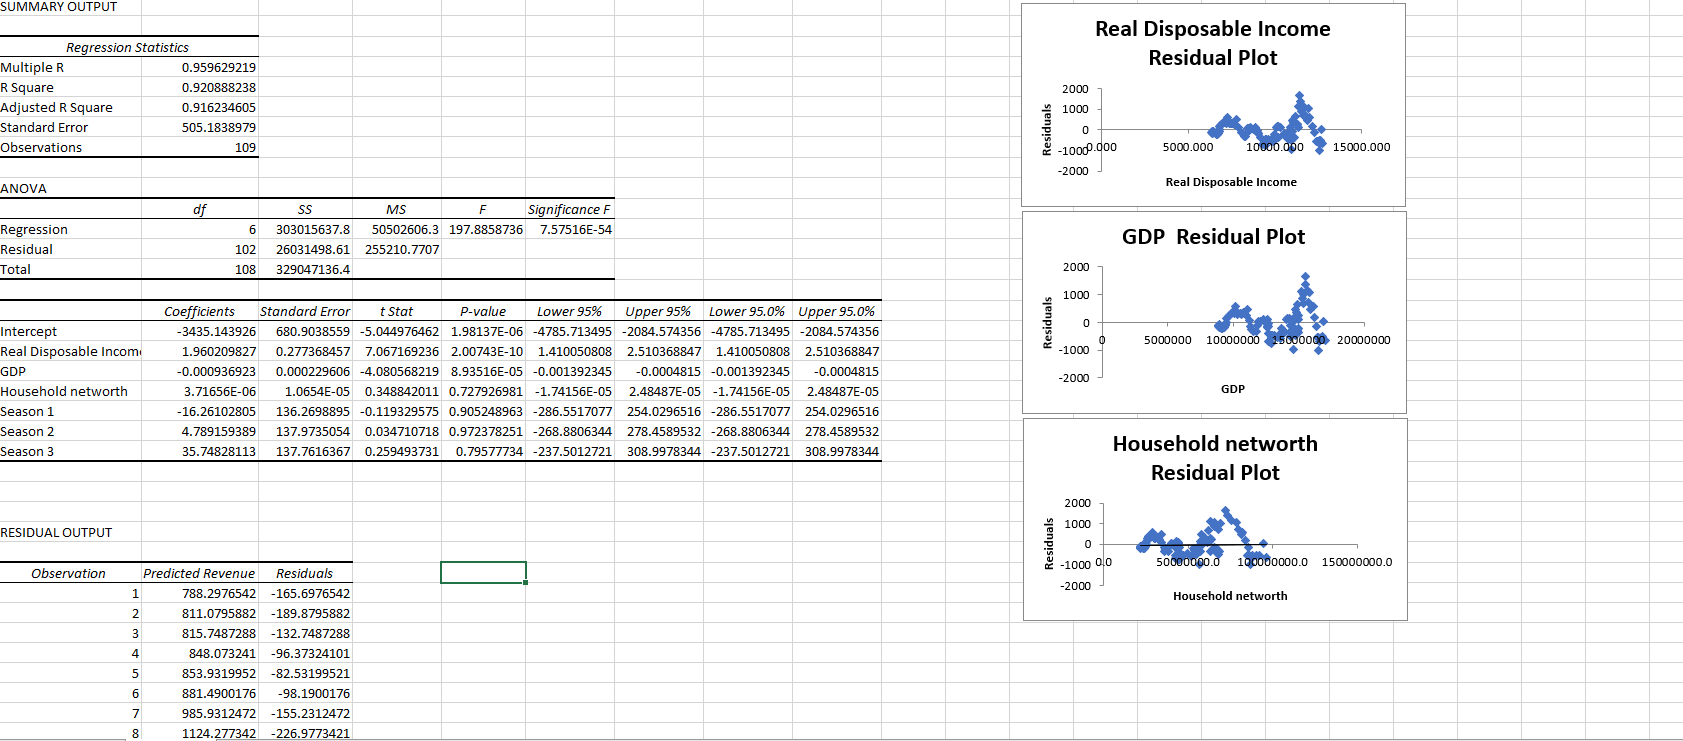Image resolution: width=1683 pixels, height=741 pixels.
Task: Open the Real Disposable Income Residual Plot chart
Action: (1213, 105)
